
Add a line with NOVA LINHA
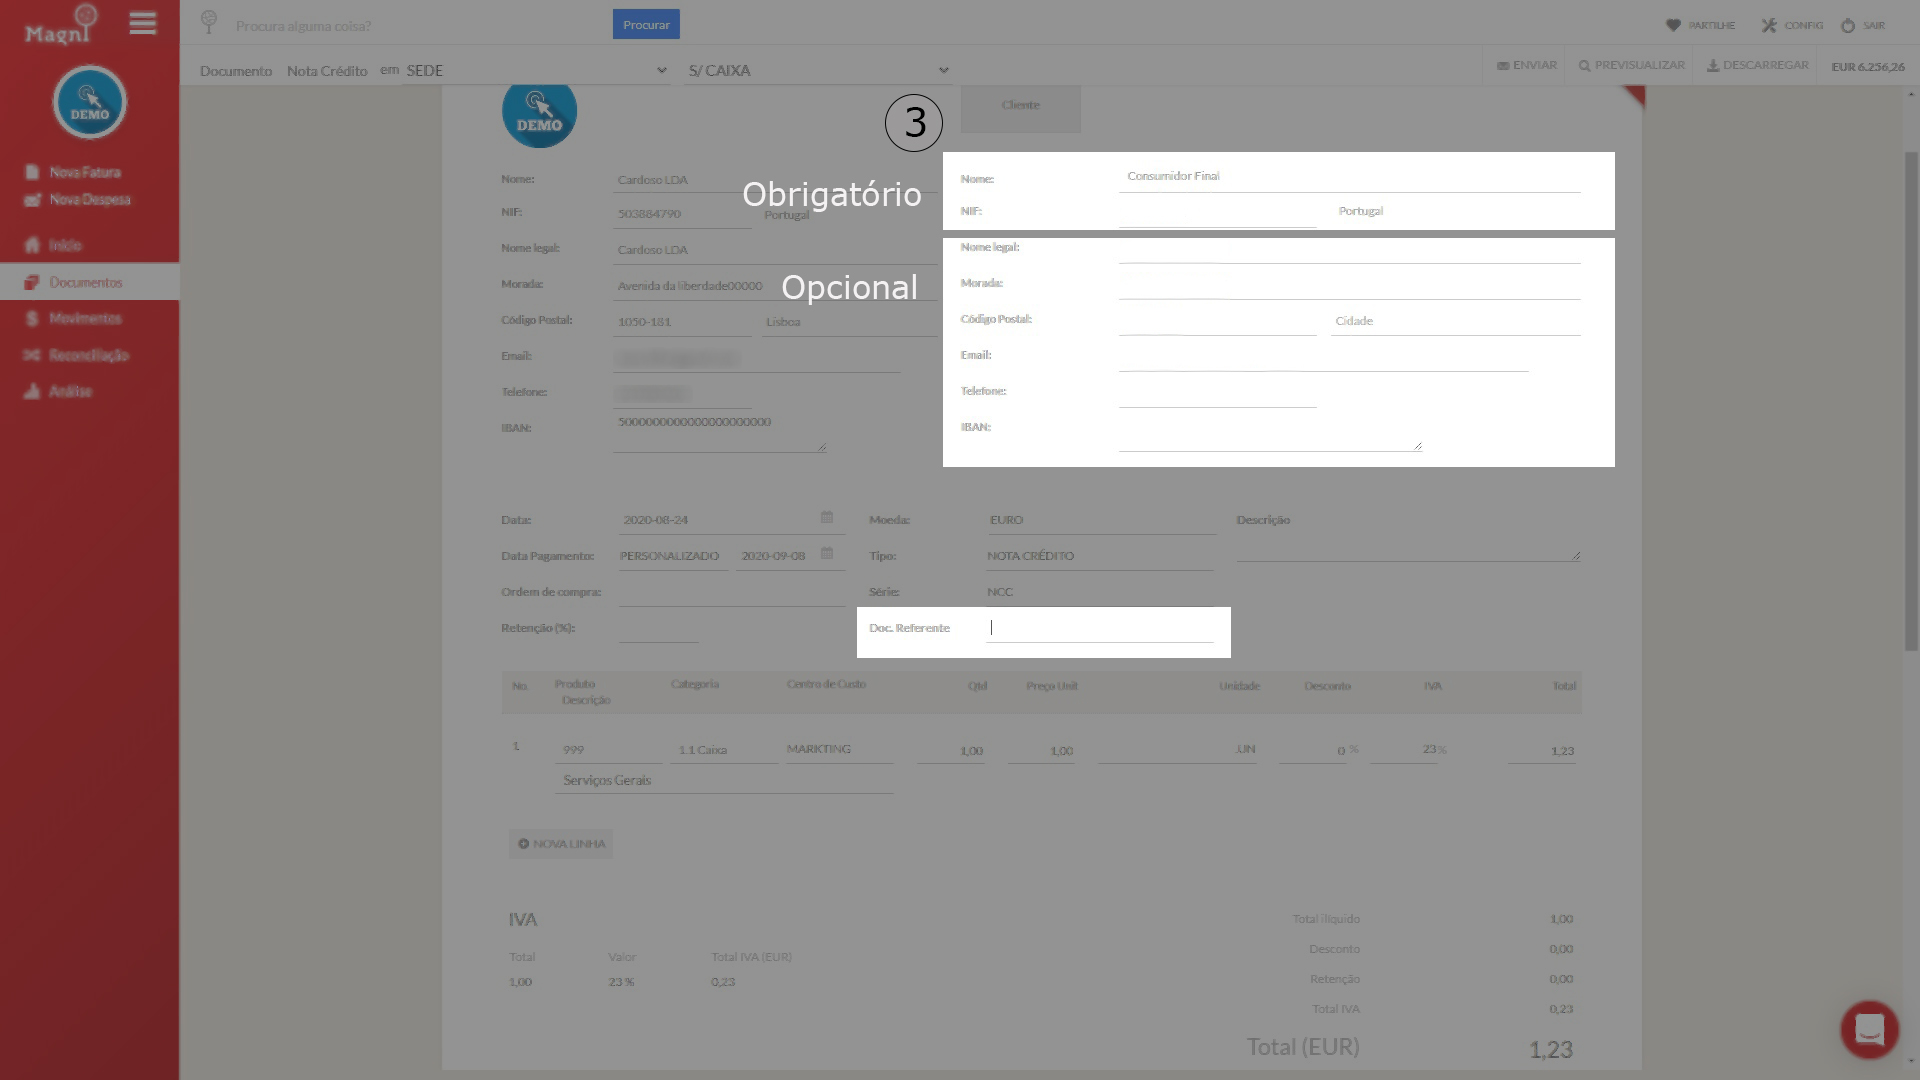(x=561, y=843)
